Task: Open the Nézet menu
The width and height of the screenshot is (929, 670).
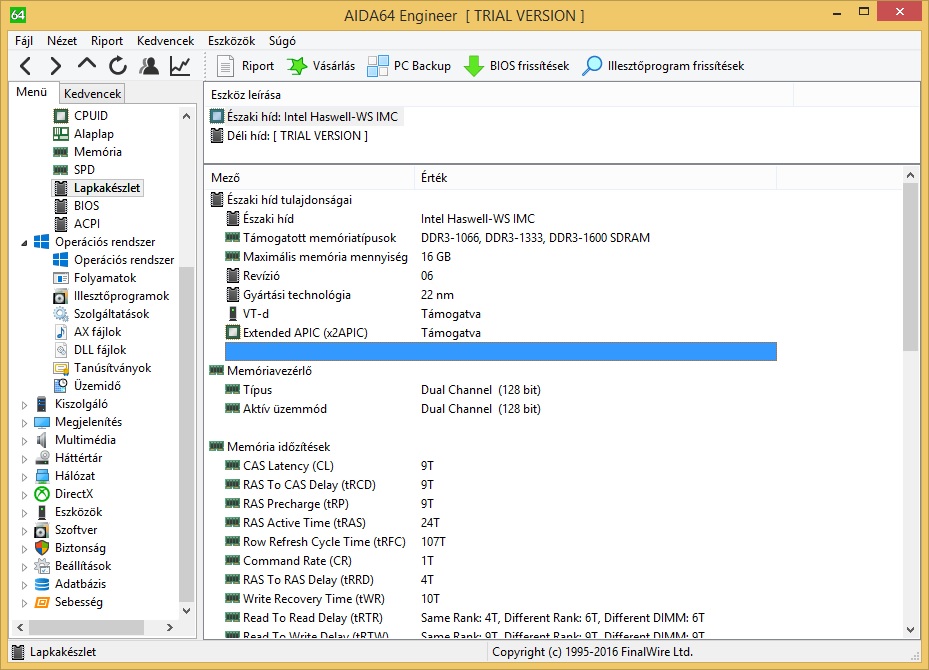Action: (x=62, y=41)
